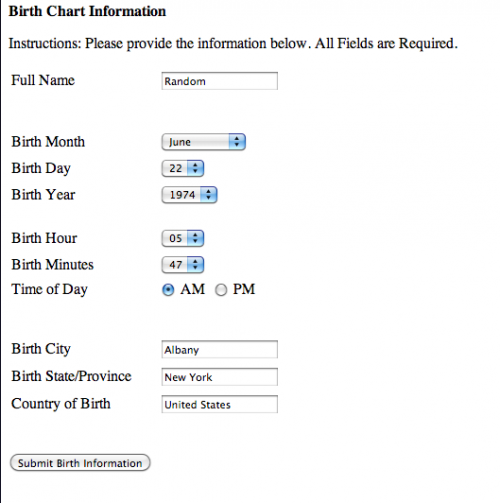
Task: Click the Full Name text field
Action: [219, 81]
